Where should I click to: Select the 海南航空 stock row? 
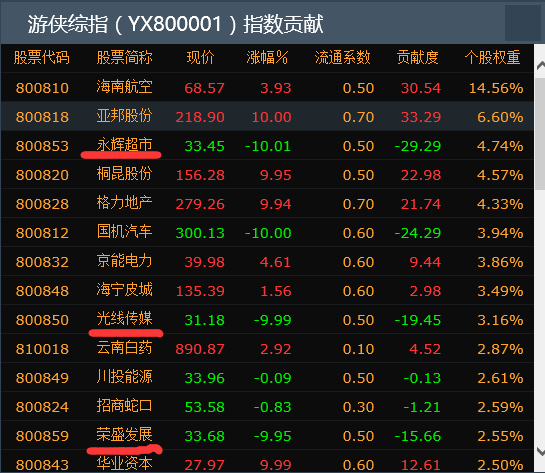267,87
